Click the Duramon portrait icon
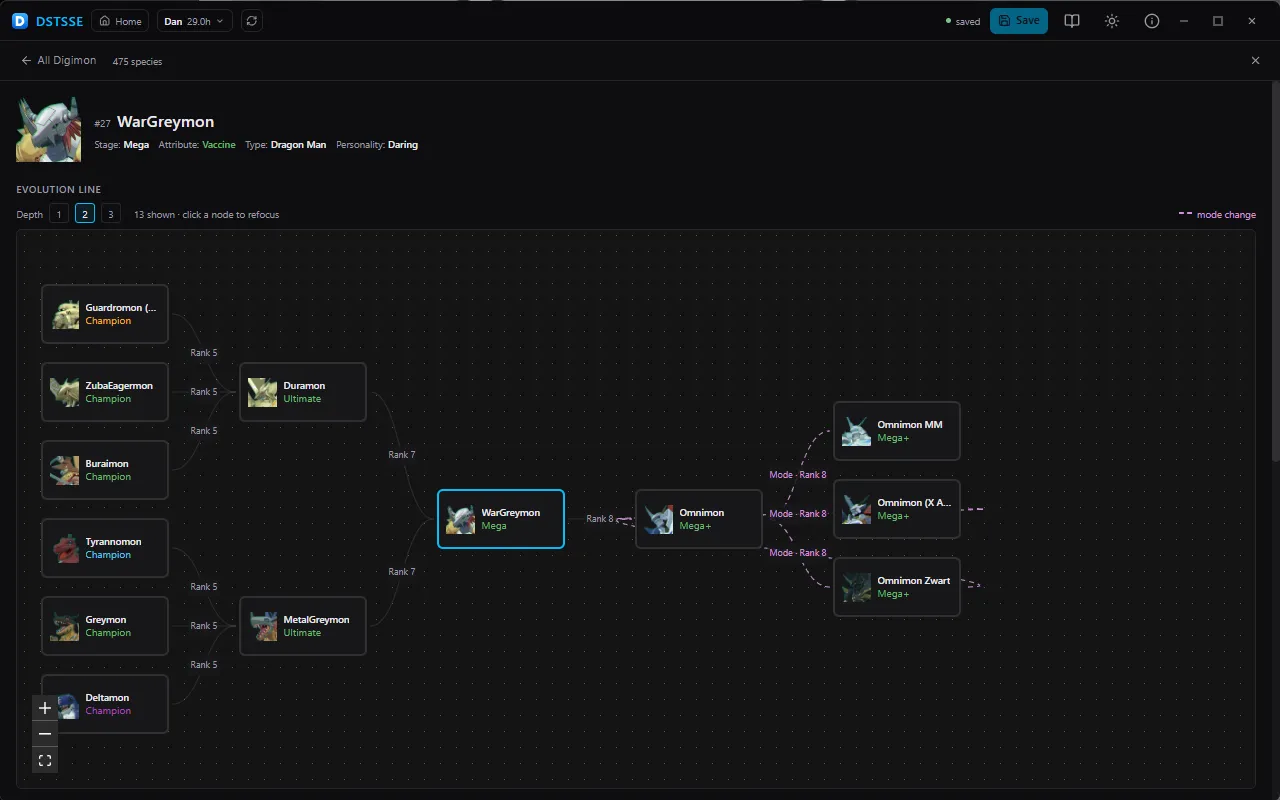Viewport: 1280px width, 800px height. point(263,392)
